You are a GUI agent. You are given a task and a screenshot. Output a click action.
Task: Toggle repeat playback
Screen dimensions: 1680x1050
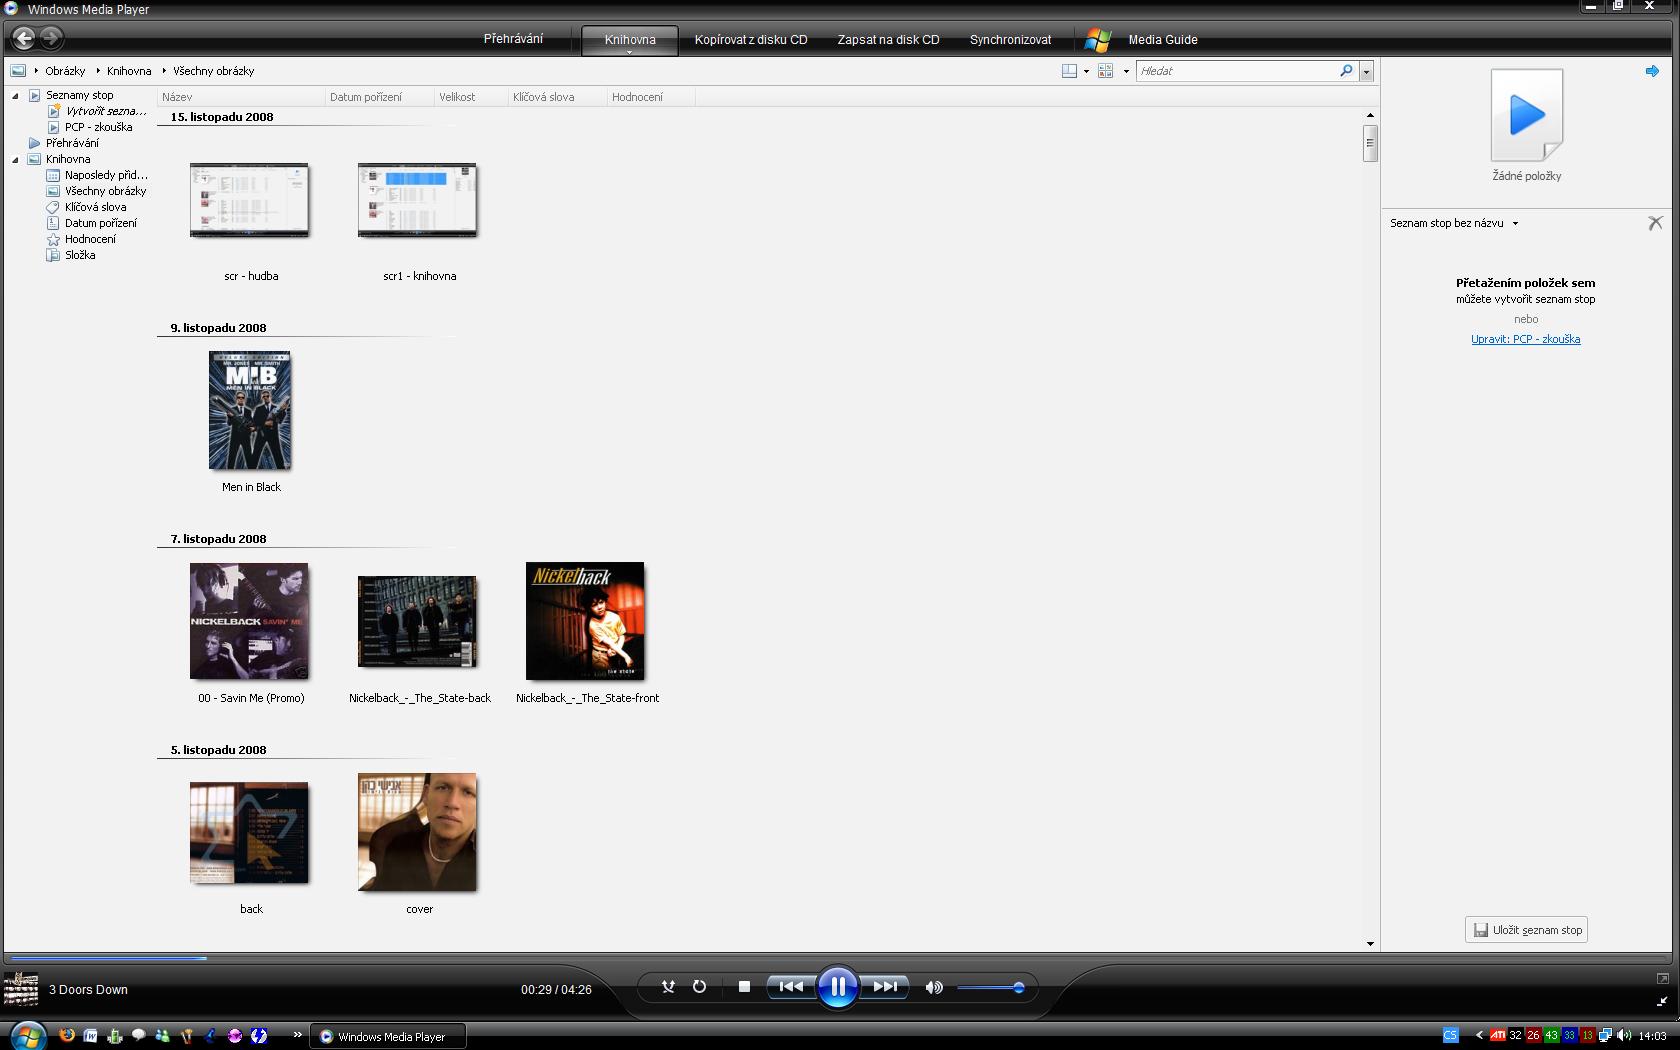coord(699,987)
